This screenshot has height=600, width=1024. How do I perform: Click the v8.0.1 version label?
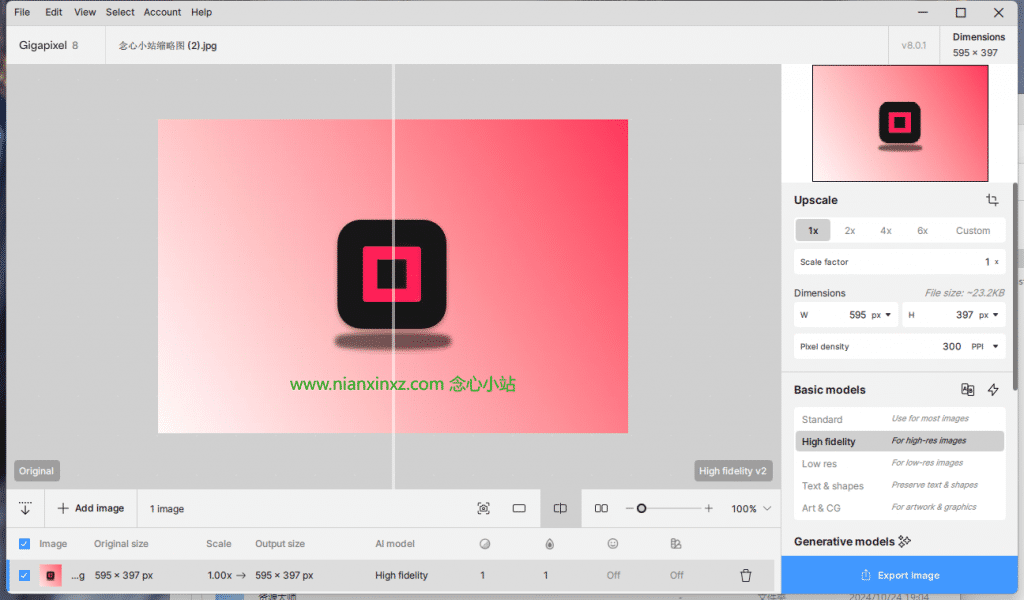(x=914, y=46)
